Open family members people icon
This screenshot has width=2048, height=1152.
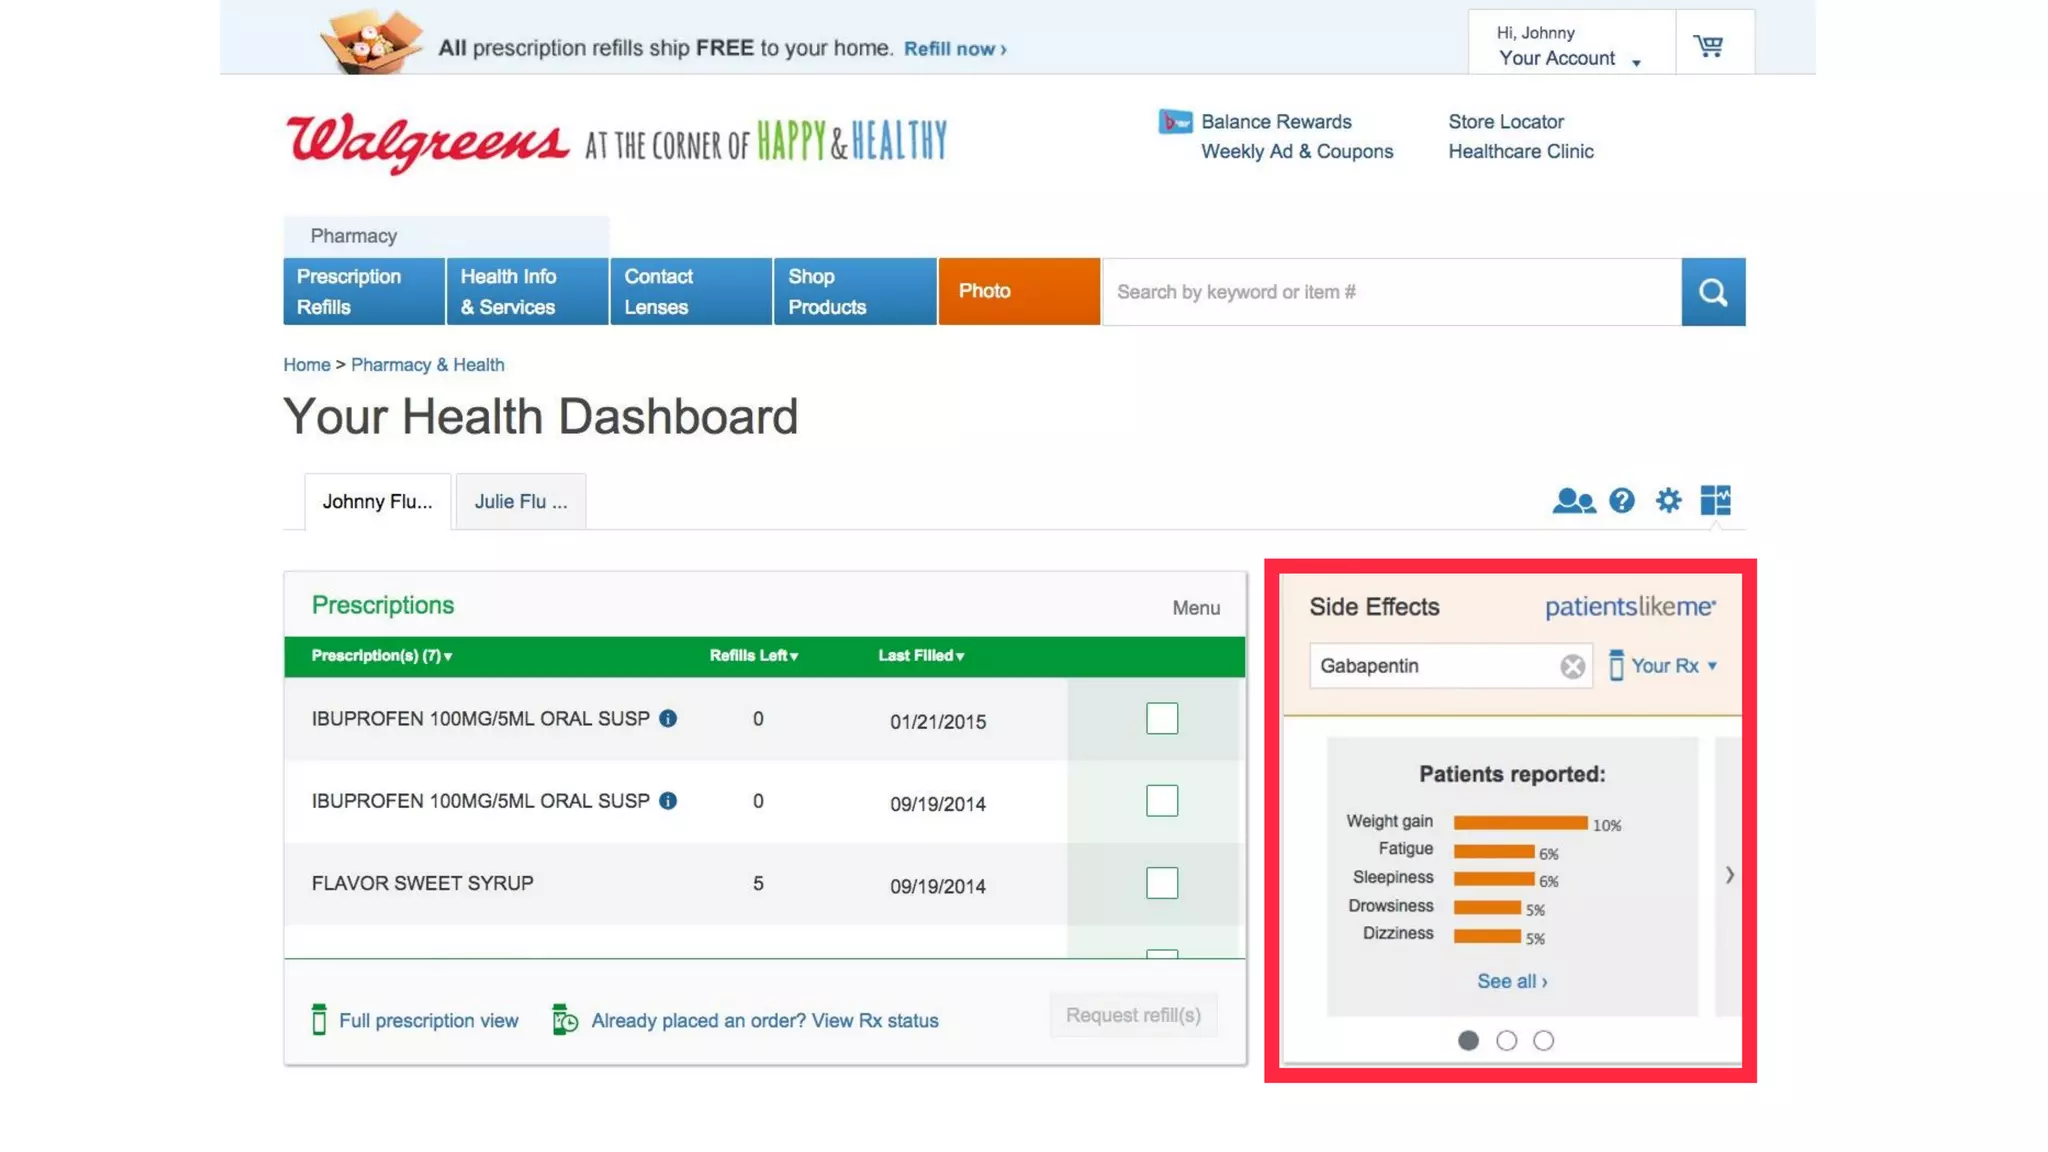pos(1573,500)
